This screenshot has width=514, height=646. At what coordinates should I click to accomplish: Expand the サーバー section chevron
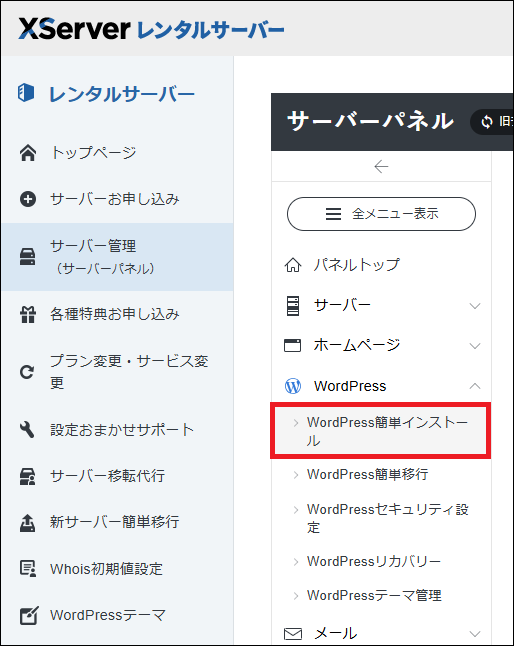pyautogui.click(x=475, y=306)
